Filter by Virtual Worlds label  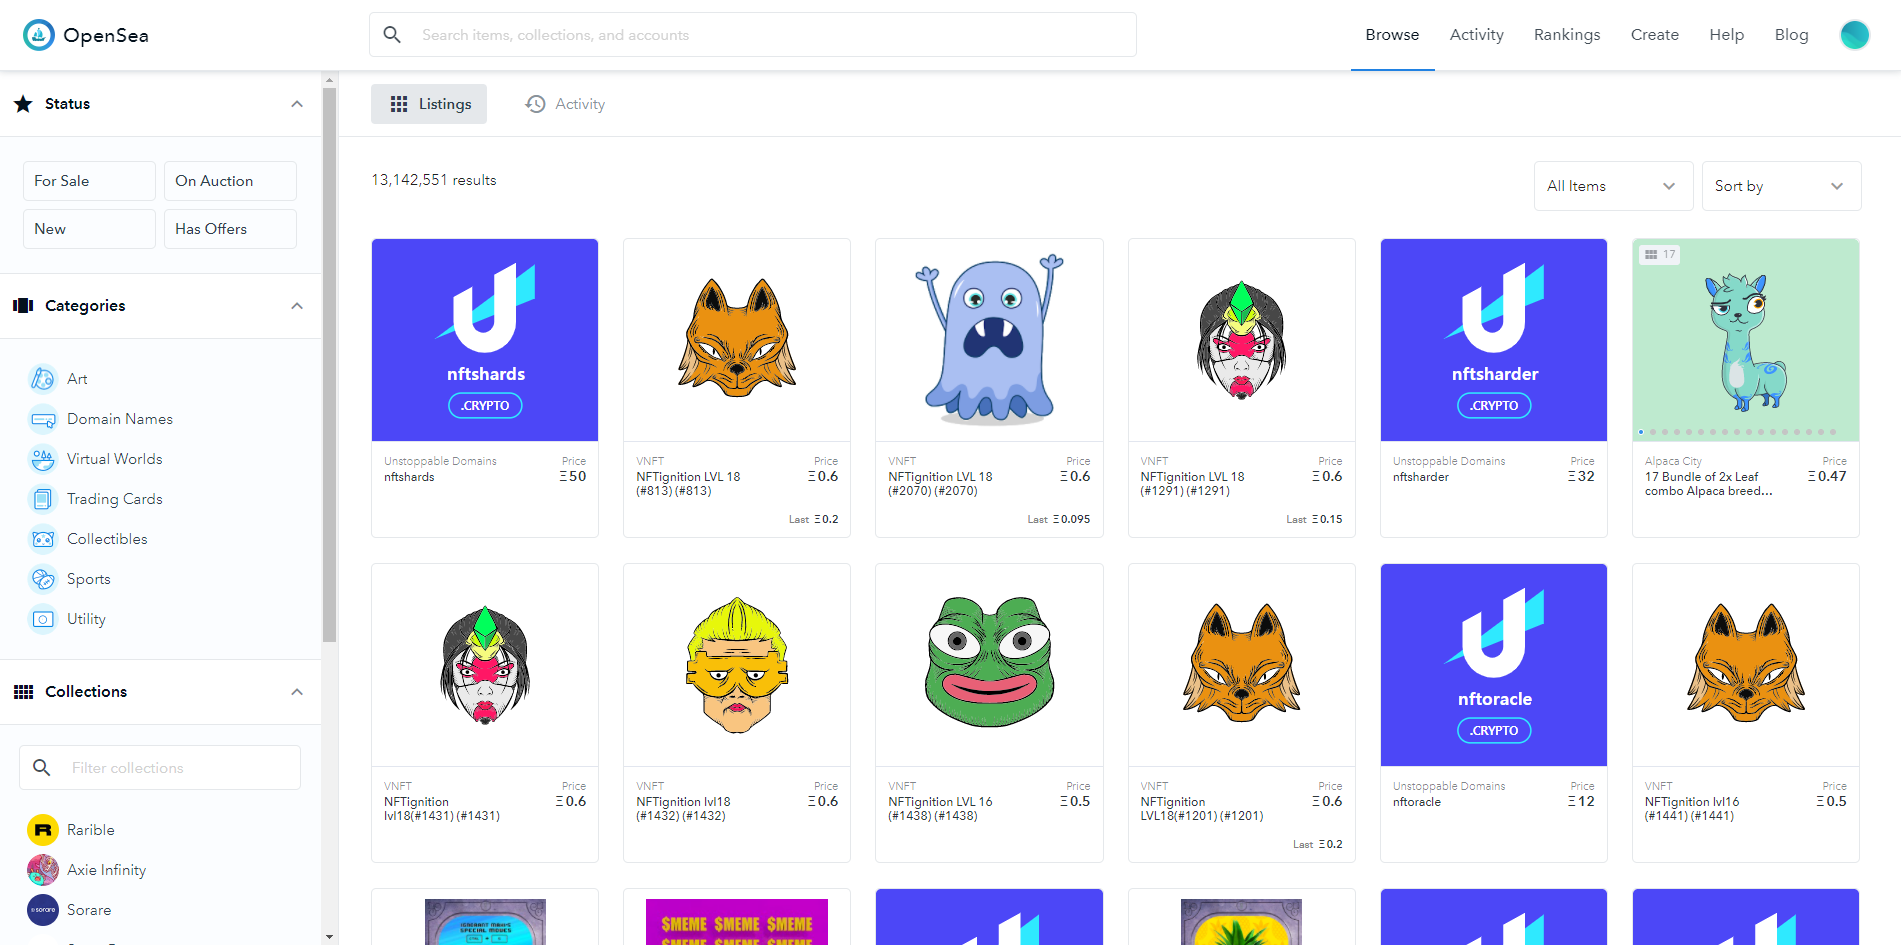(115, 459)
